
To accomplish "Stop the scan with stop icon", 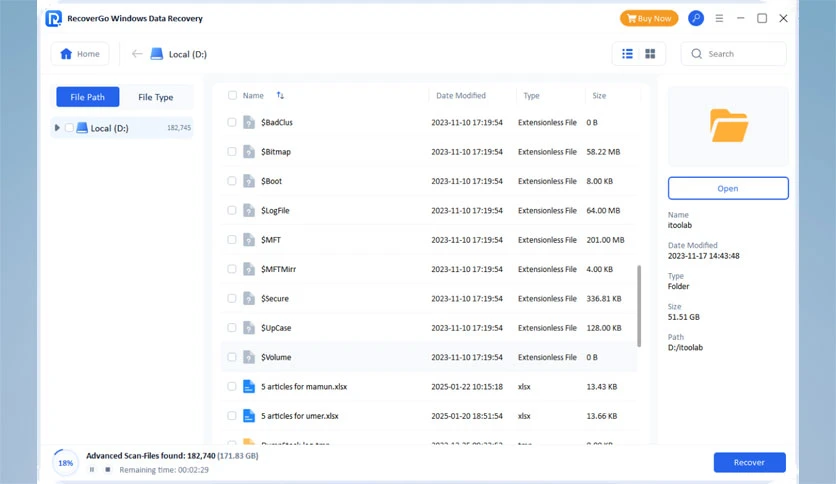I will 108,470.
